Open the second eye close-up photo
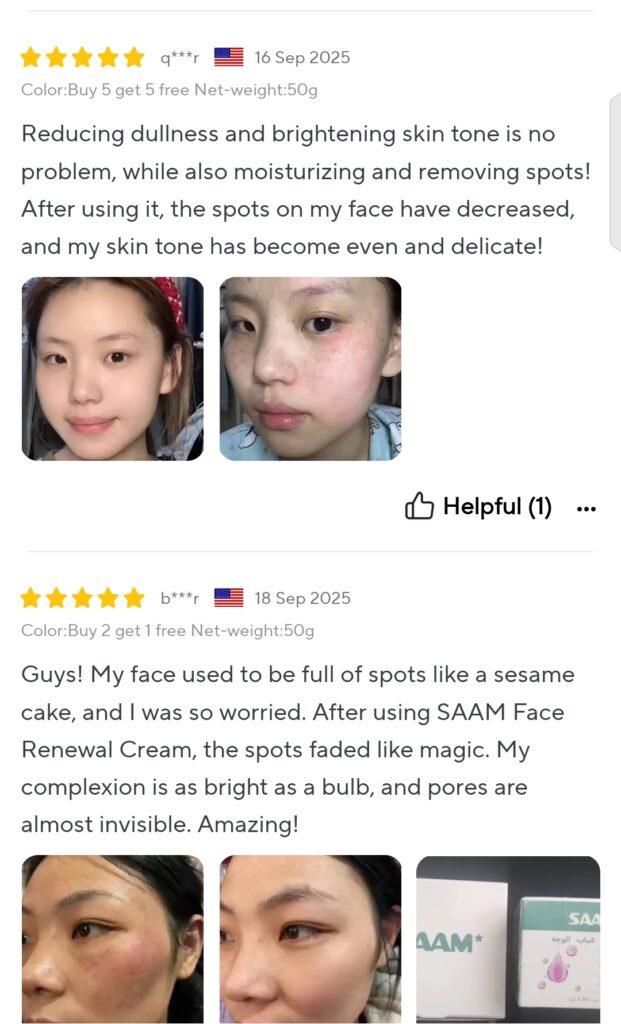This screenshot has height=1024, width=621. pos(310,939)
